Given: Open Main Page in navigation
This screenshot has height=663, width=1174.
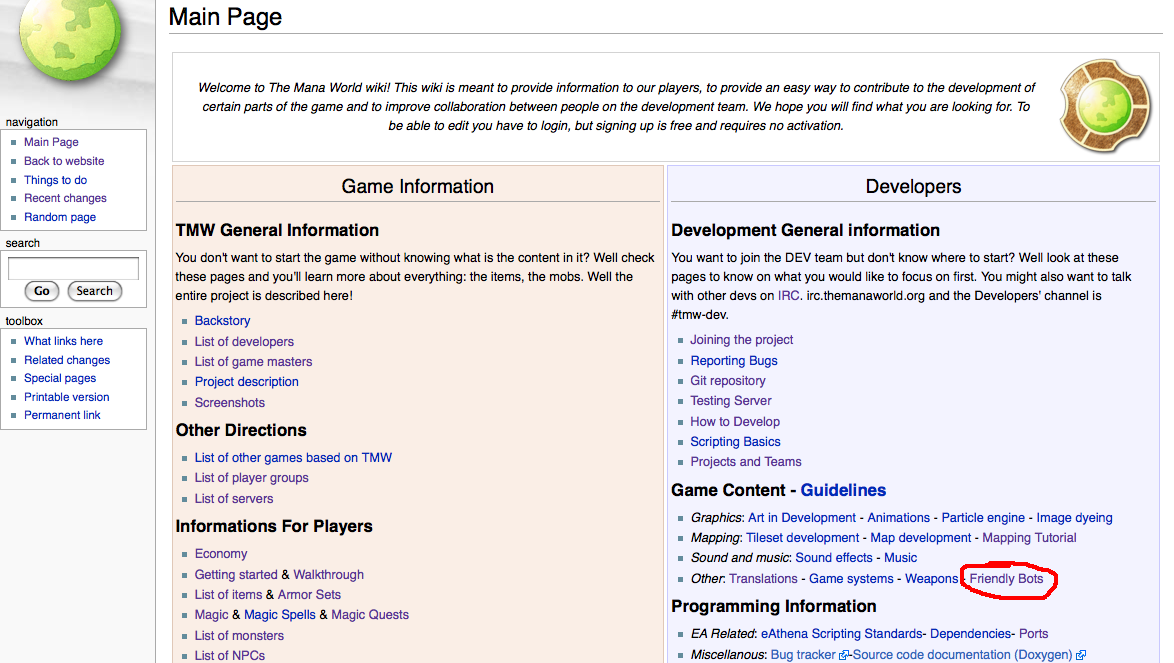Looking at the screenshot, I should (51, 142).
